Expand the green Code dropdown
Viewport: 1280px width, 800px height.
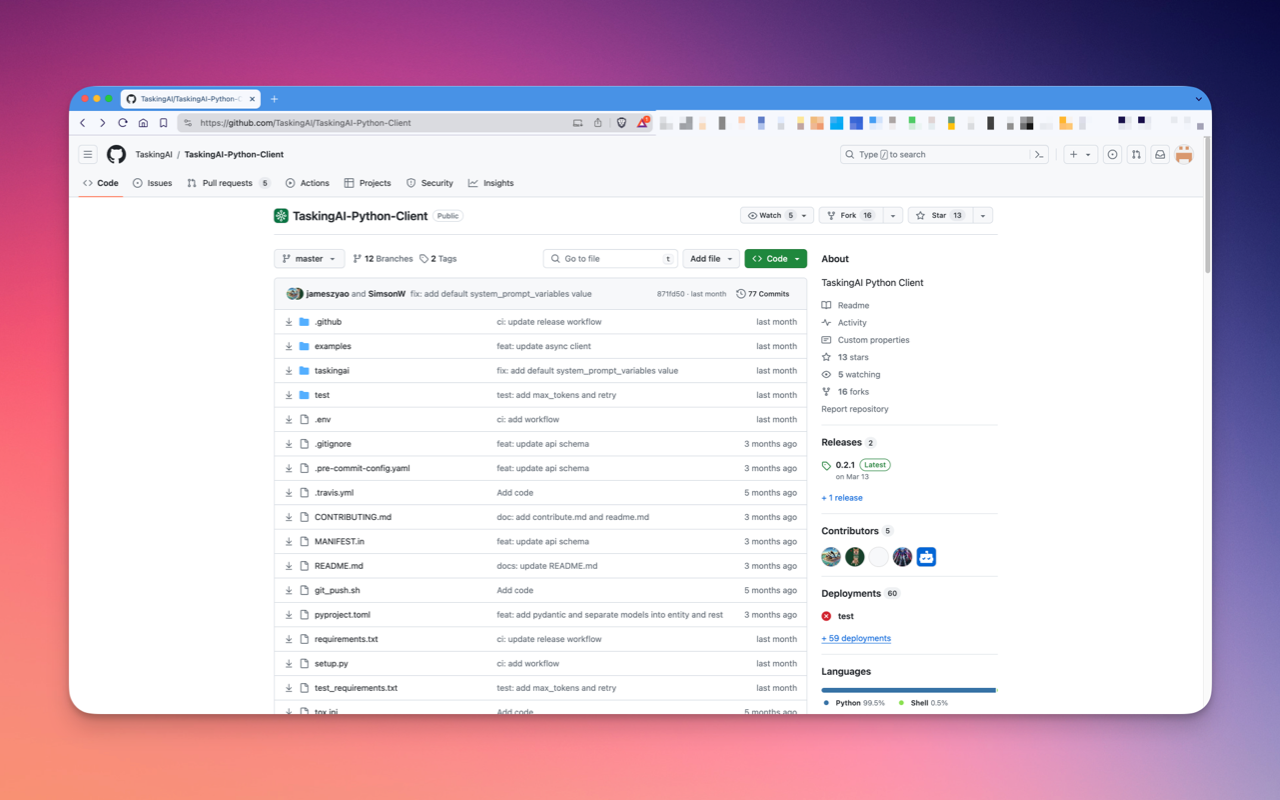pos(775,258)
